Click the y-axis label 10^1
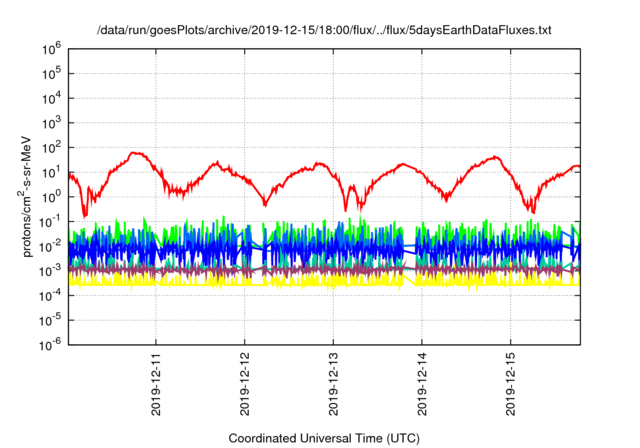The image size is (640, 448). [51, 173]
